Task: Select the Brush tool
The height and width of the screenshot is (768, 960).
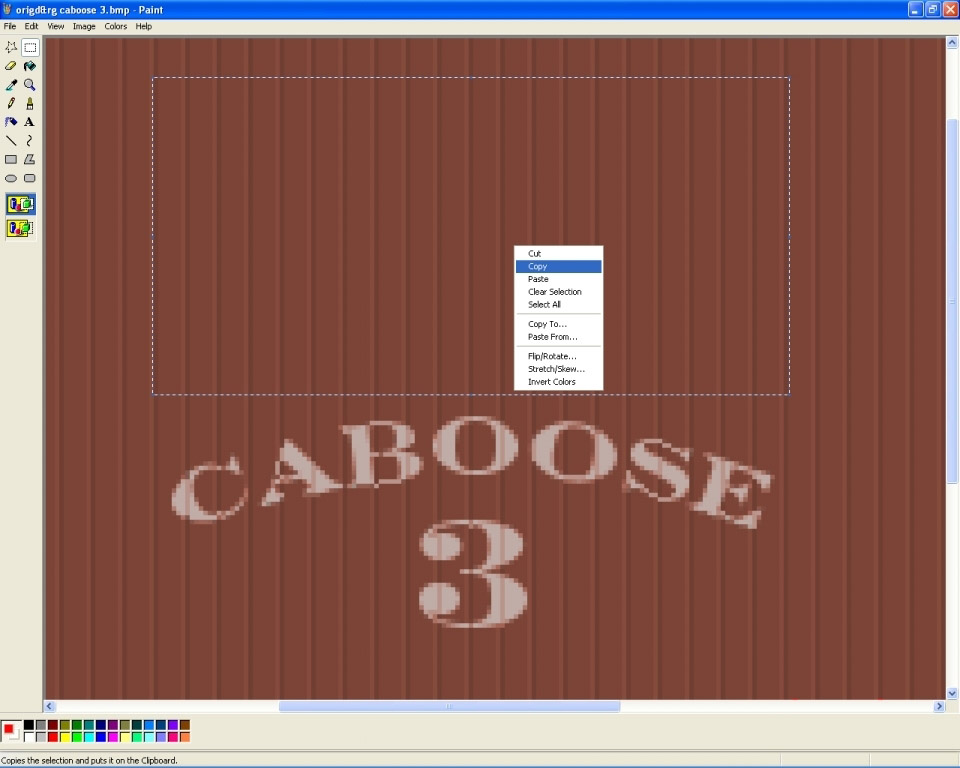Action: [x=30, y=104]
